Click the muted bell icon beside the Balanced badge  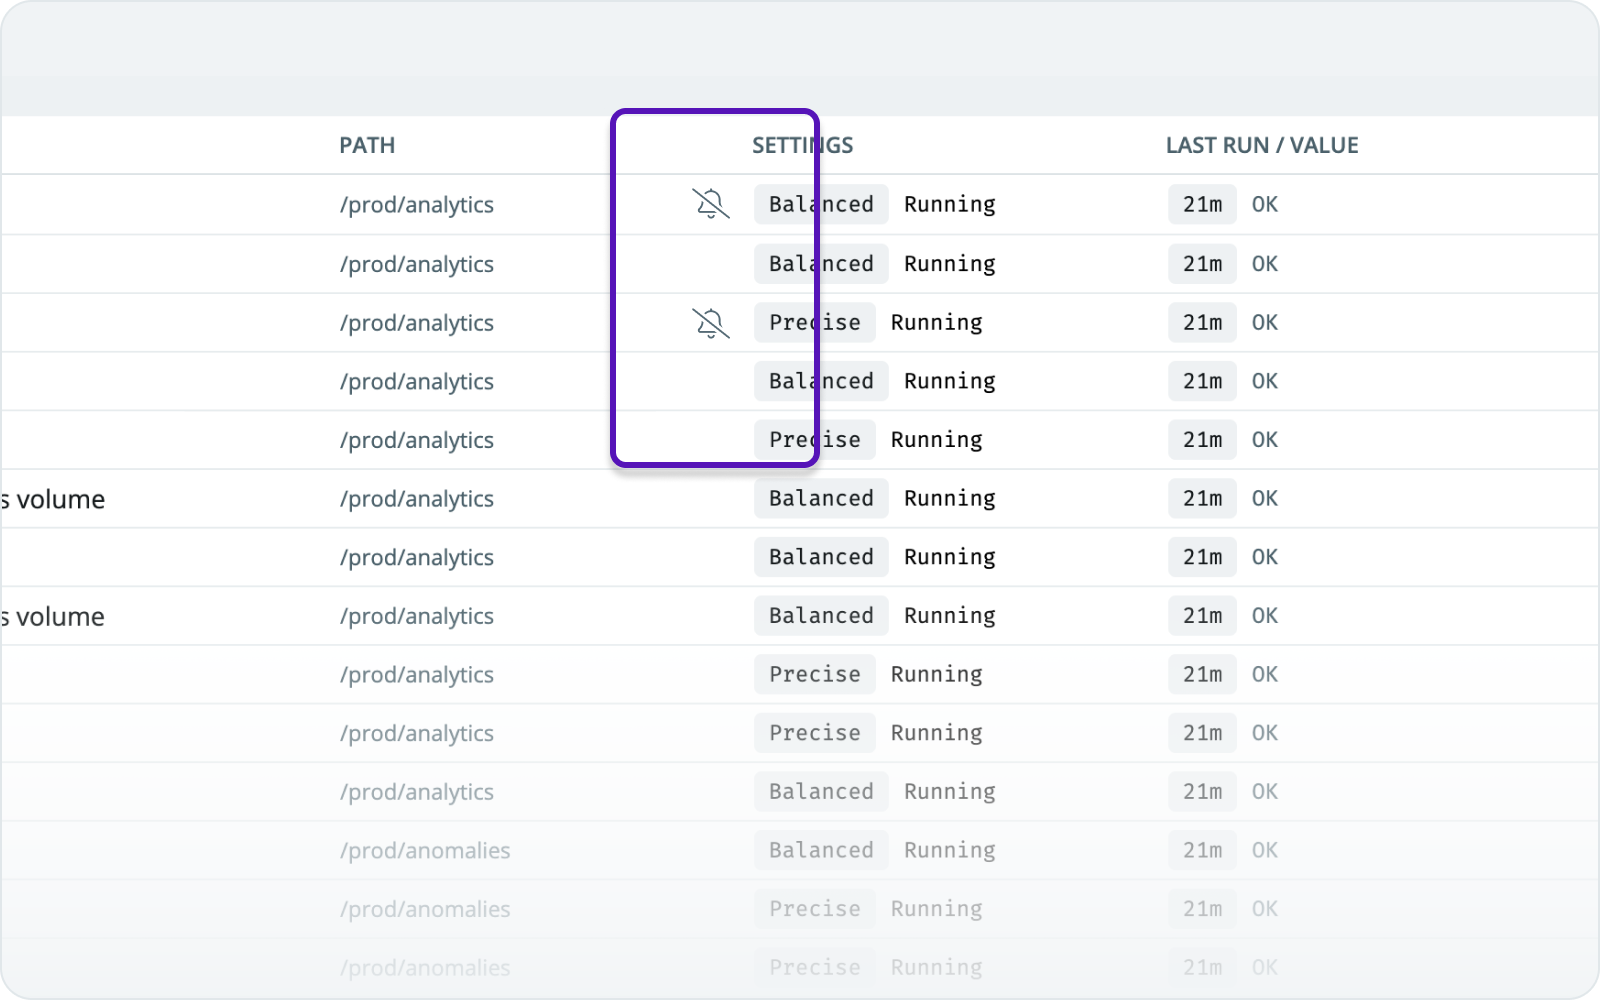point(711,204)
